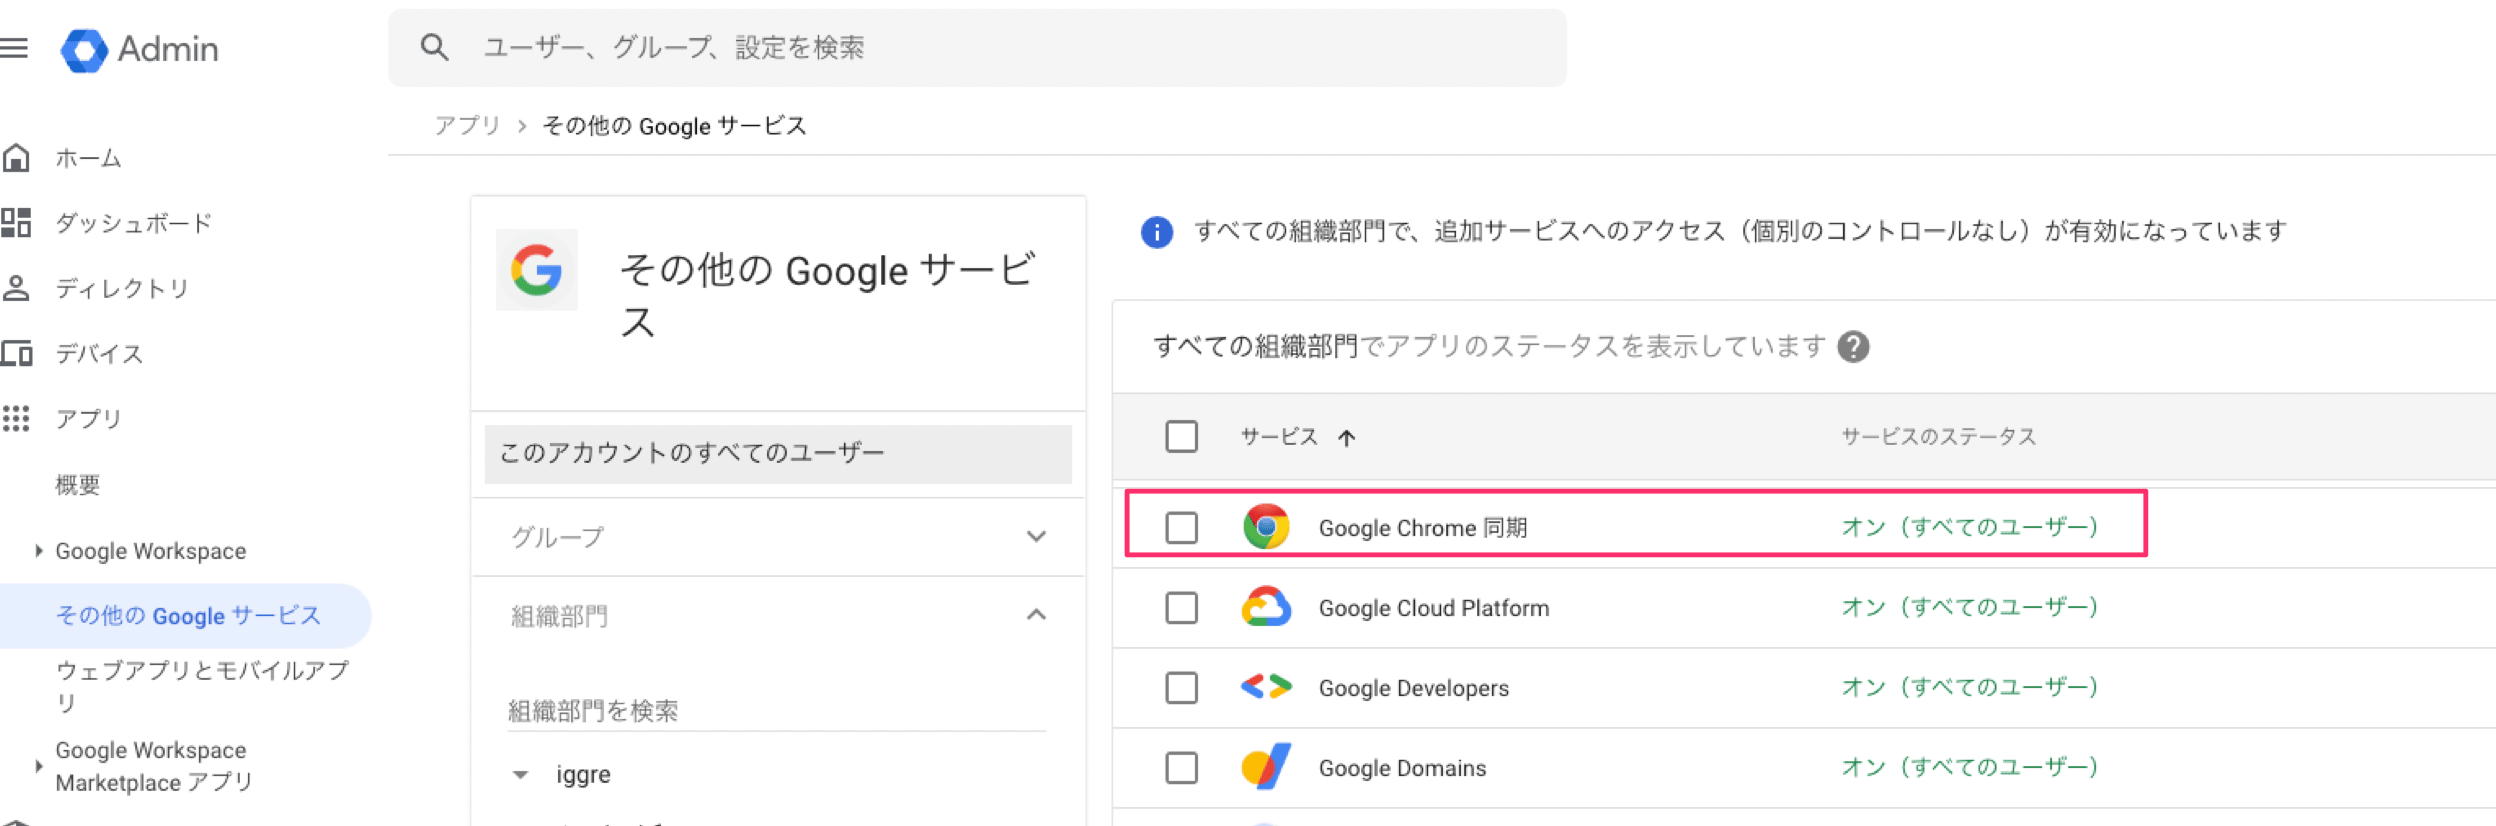Screen dimensions: 2496x826
Task: Open 概要 under アプリ
Action: [x=78, y=485]
